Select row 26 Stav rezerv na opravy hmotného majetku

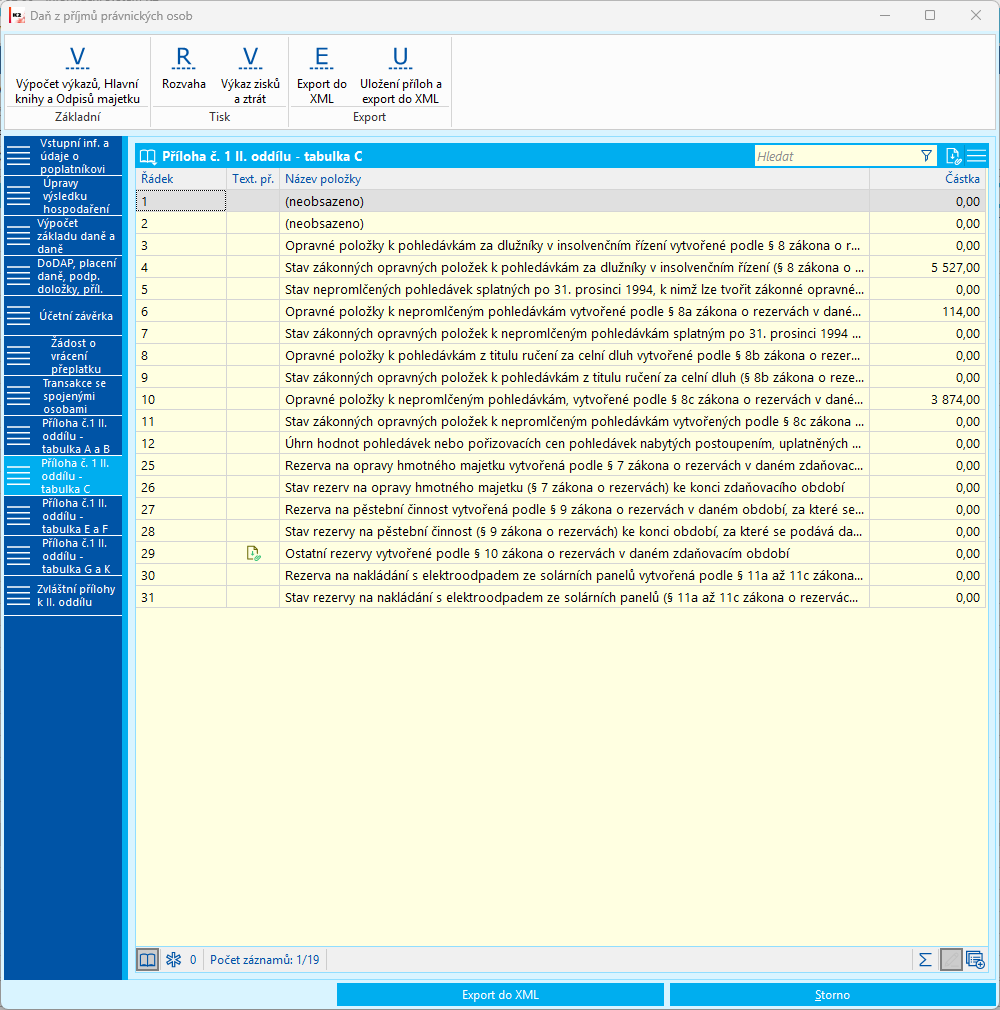pyautogui.click(x=561, y=488)
